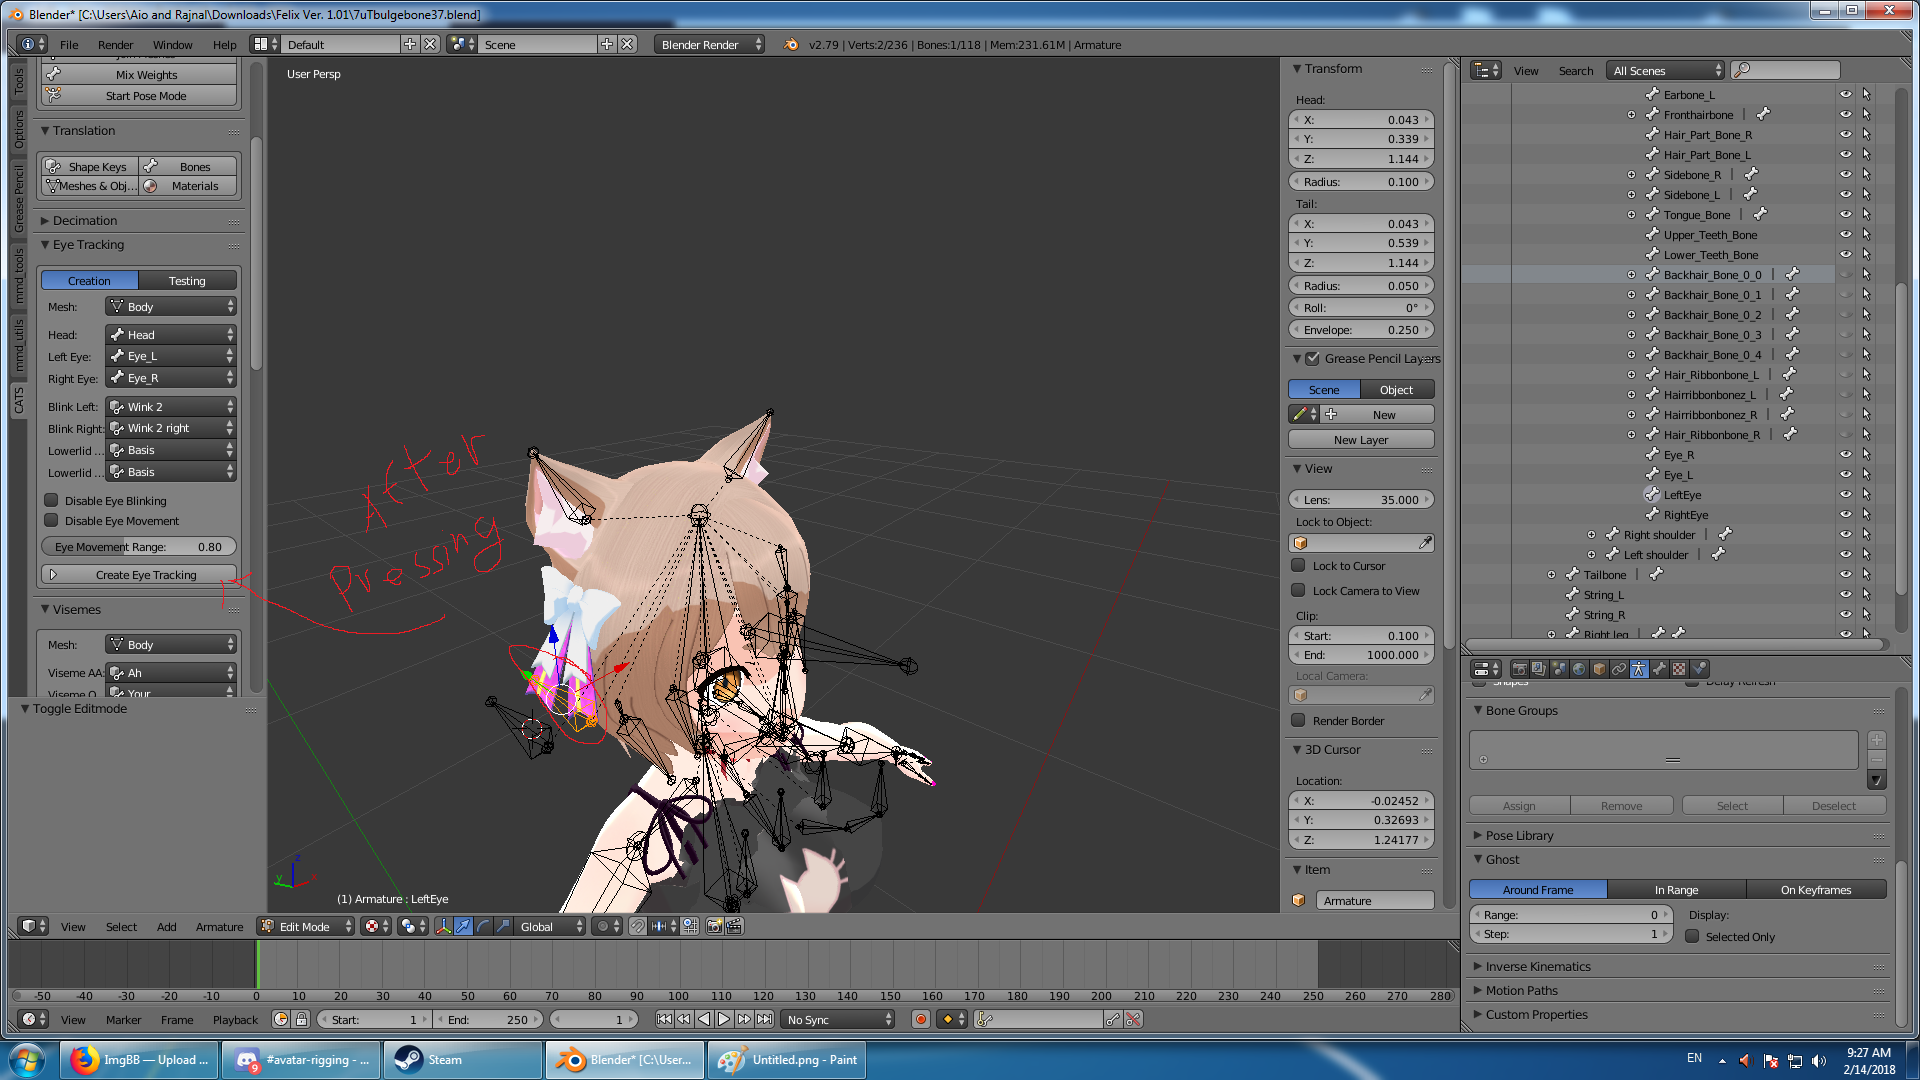
Task: Adjust the Eye Movement Range slider
Action: tap(139, 546)
